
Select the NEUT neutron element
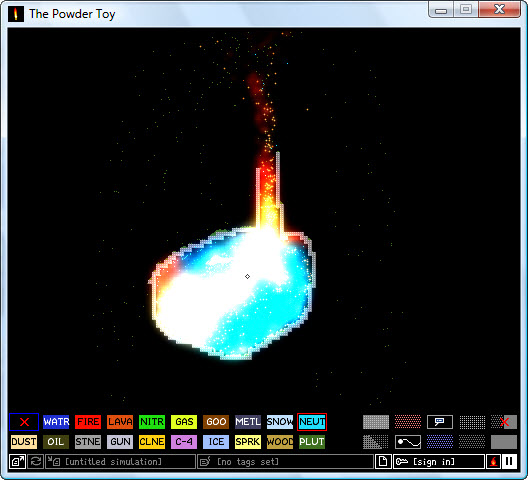tap(312, 422)
